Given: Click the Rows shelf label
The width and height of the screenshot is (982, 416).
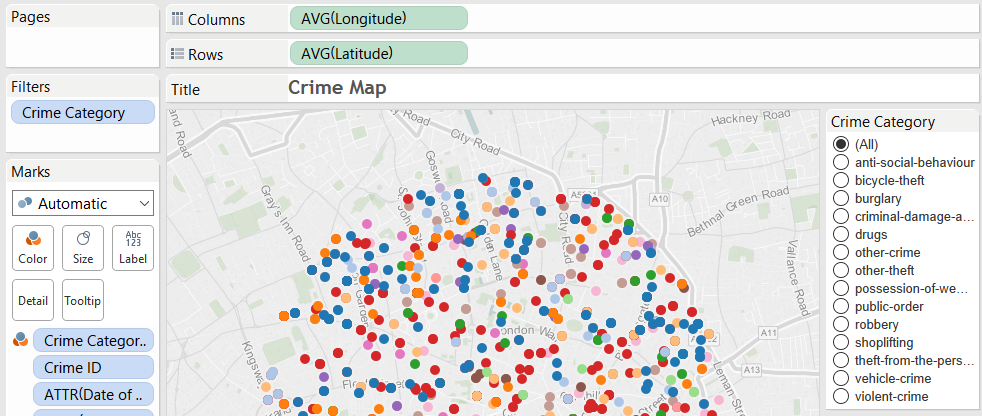Looking at the screenshot, I should tap(205, 55).
